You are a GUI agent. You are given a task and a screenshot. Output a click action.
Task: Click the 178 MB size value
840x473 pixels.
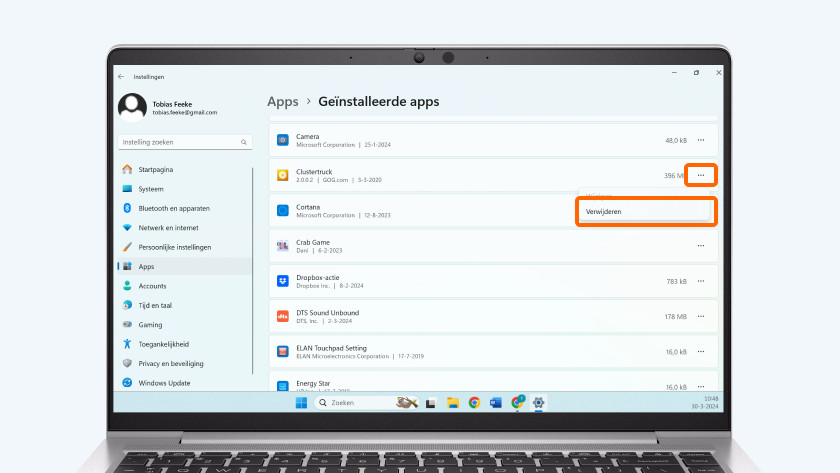[x=676, y=317]
